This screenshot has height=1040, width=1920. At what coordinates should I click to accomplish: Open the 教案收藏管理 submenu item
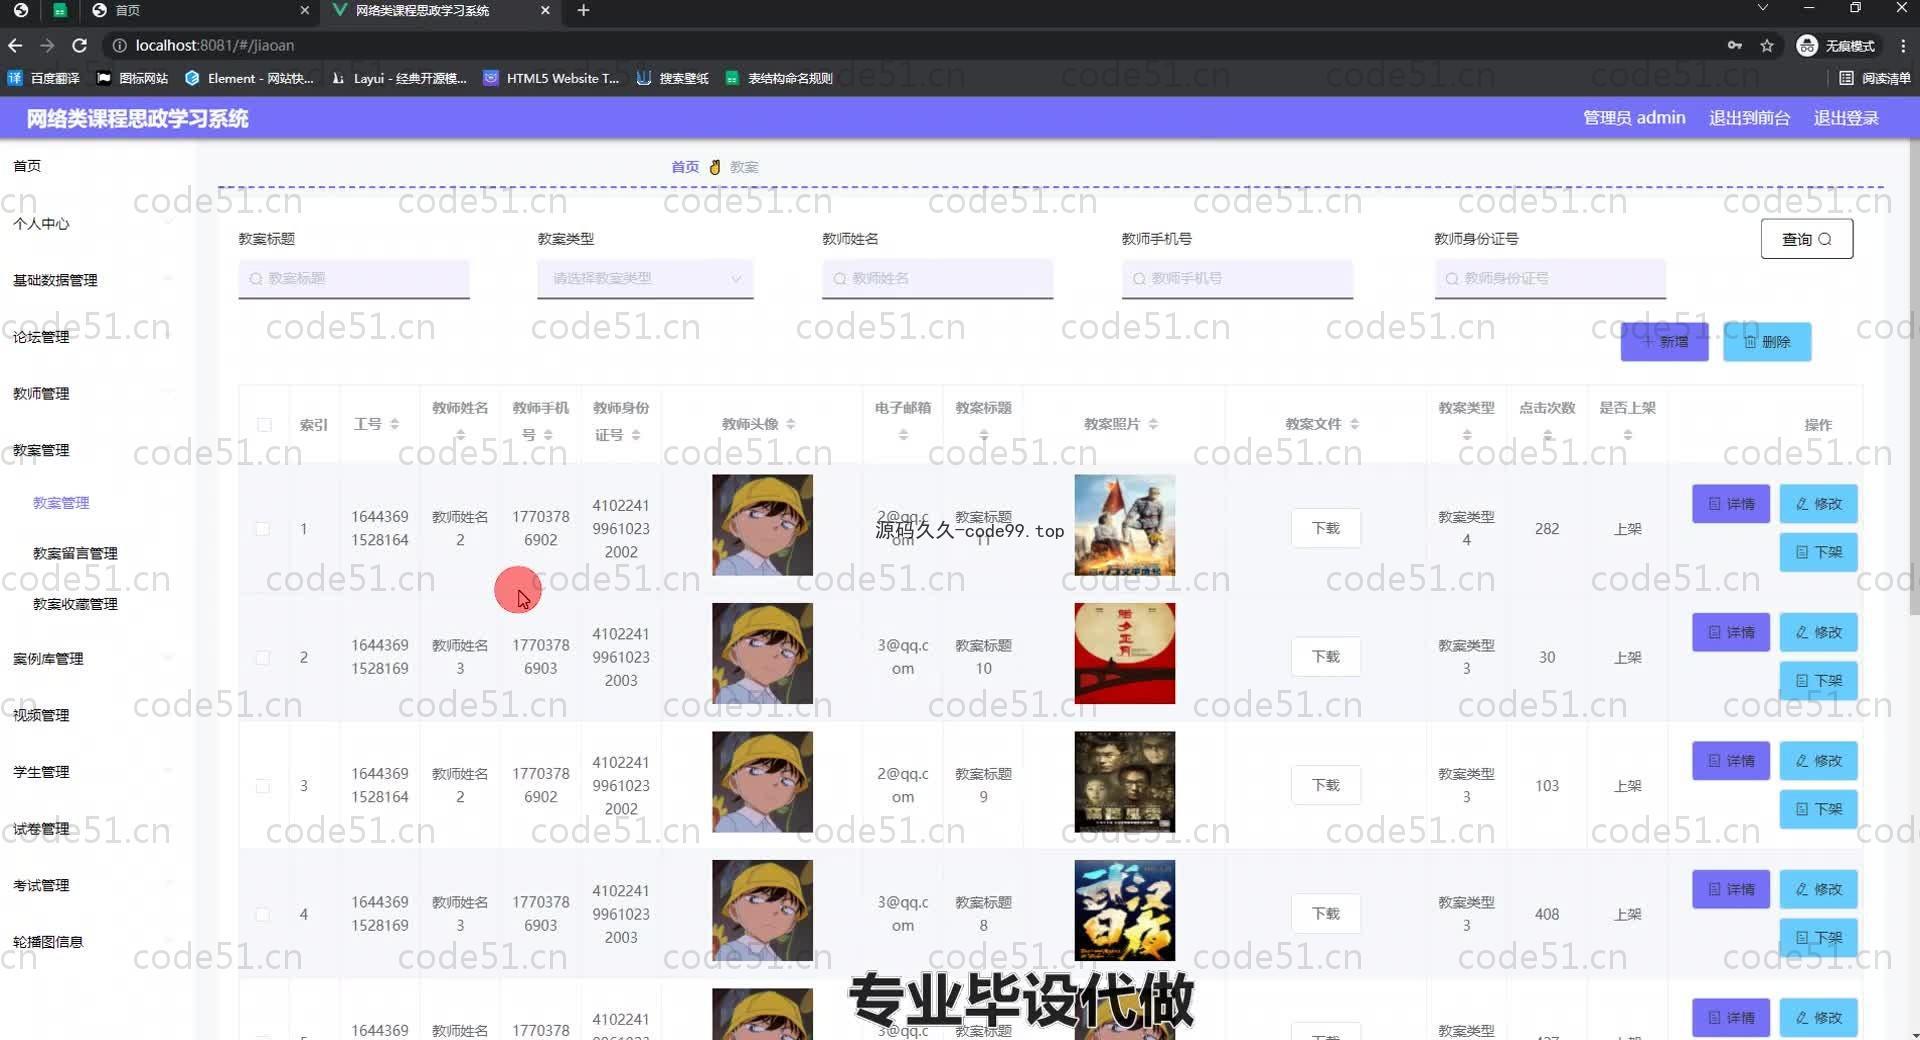tap(75, 604)
